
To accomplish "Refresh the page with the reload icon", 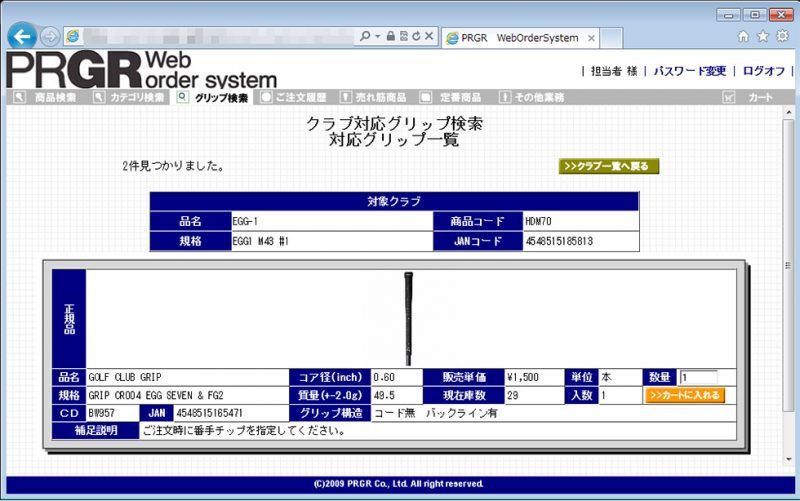I will (x=416, y=36).
